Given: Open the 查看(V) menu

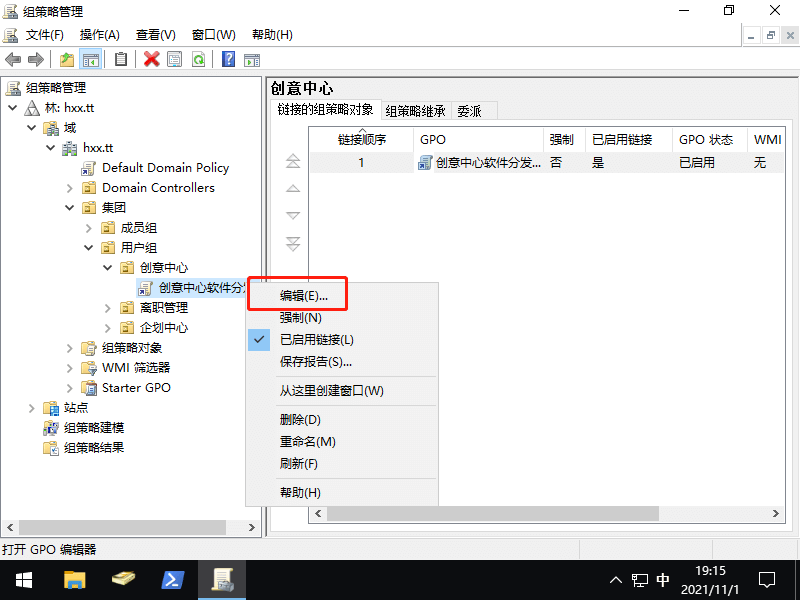Looking at the screenshot, I should [156, 35].
